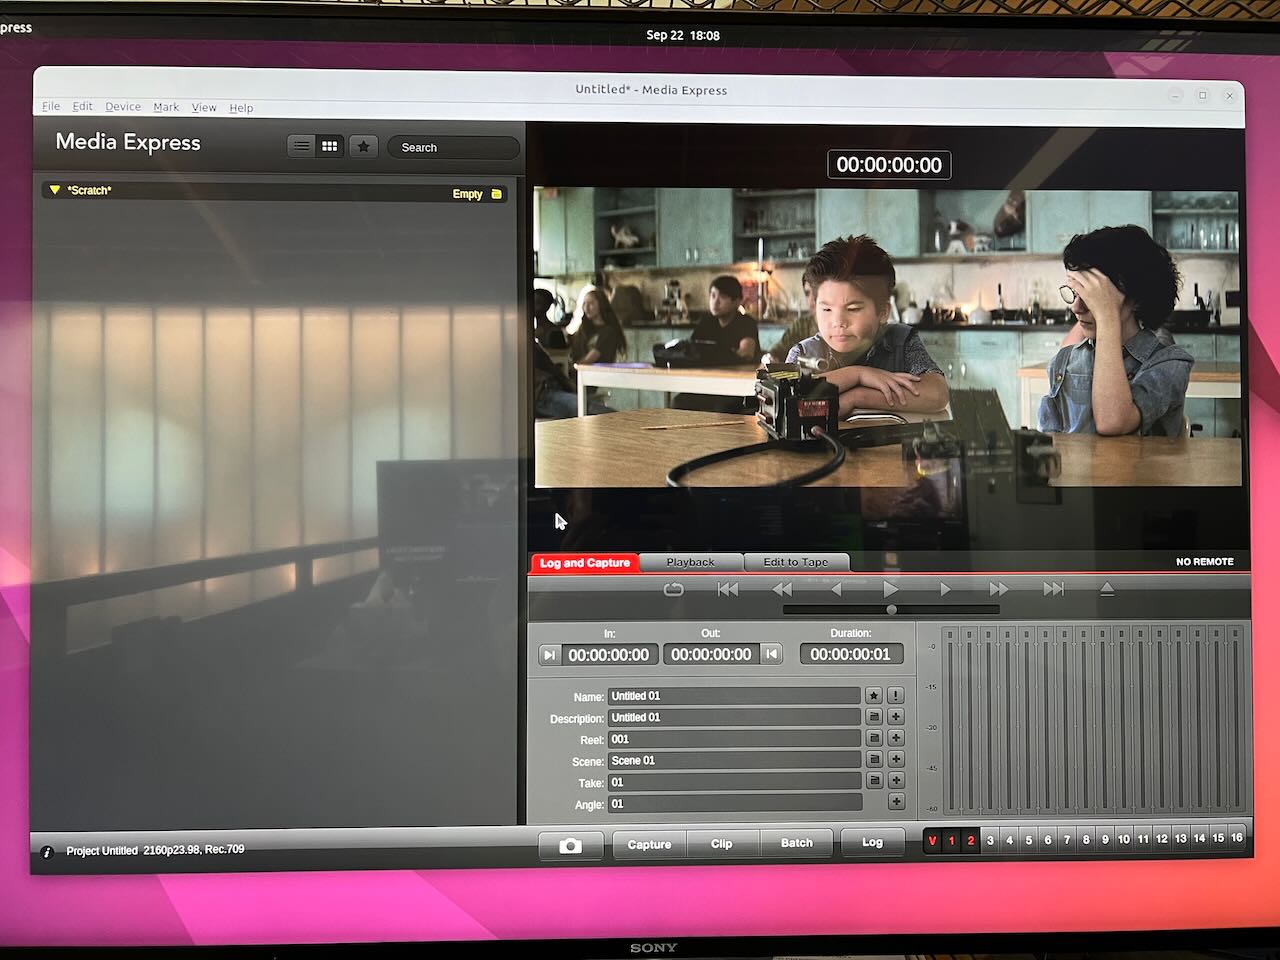Click the Scratch bin folder icon
The width and height of the screenshot is (1280, 960).
click(x=497, y=194)
